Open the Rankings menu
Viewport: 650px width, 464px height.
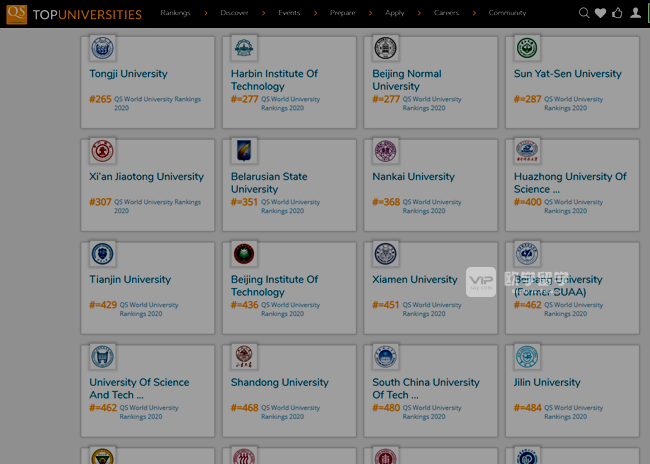click(x=175, y=13)
